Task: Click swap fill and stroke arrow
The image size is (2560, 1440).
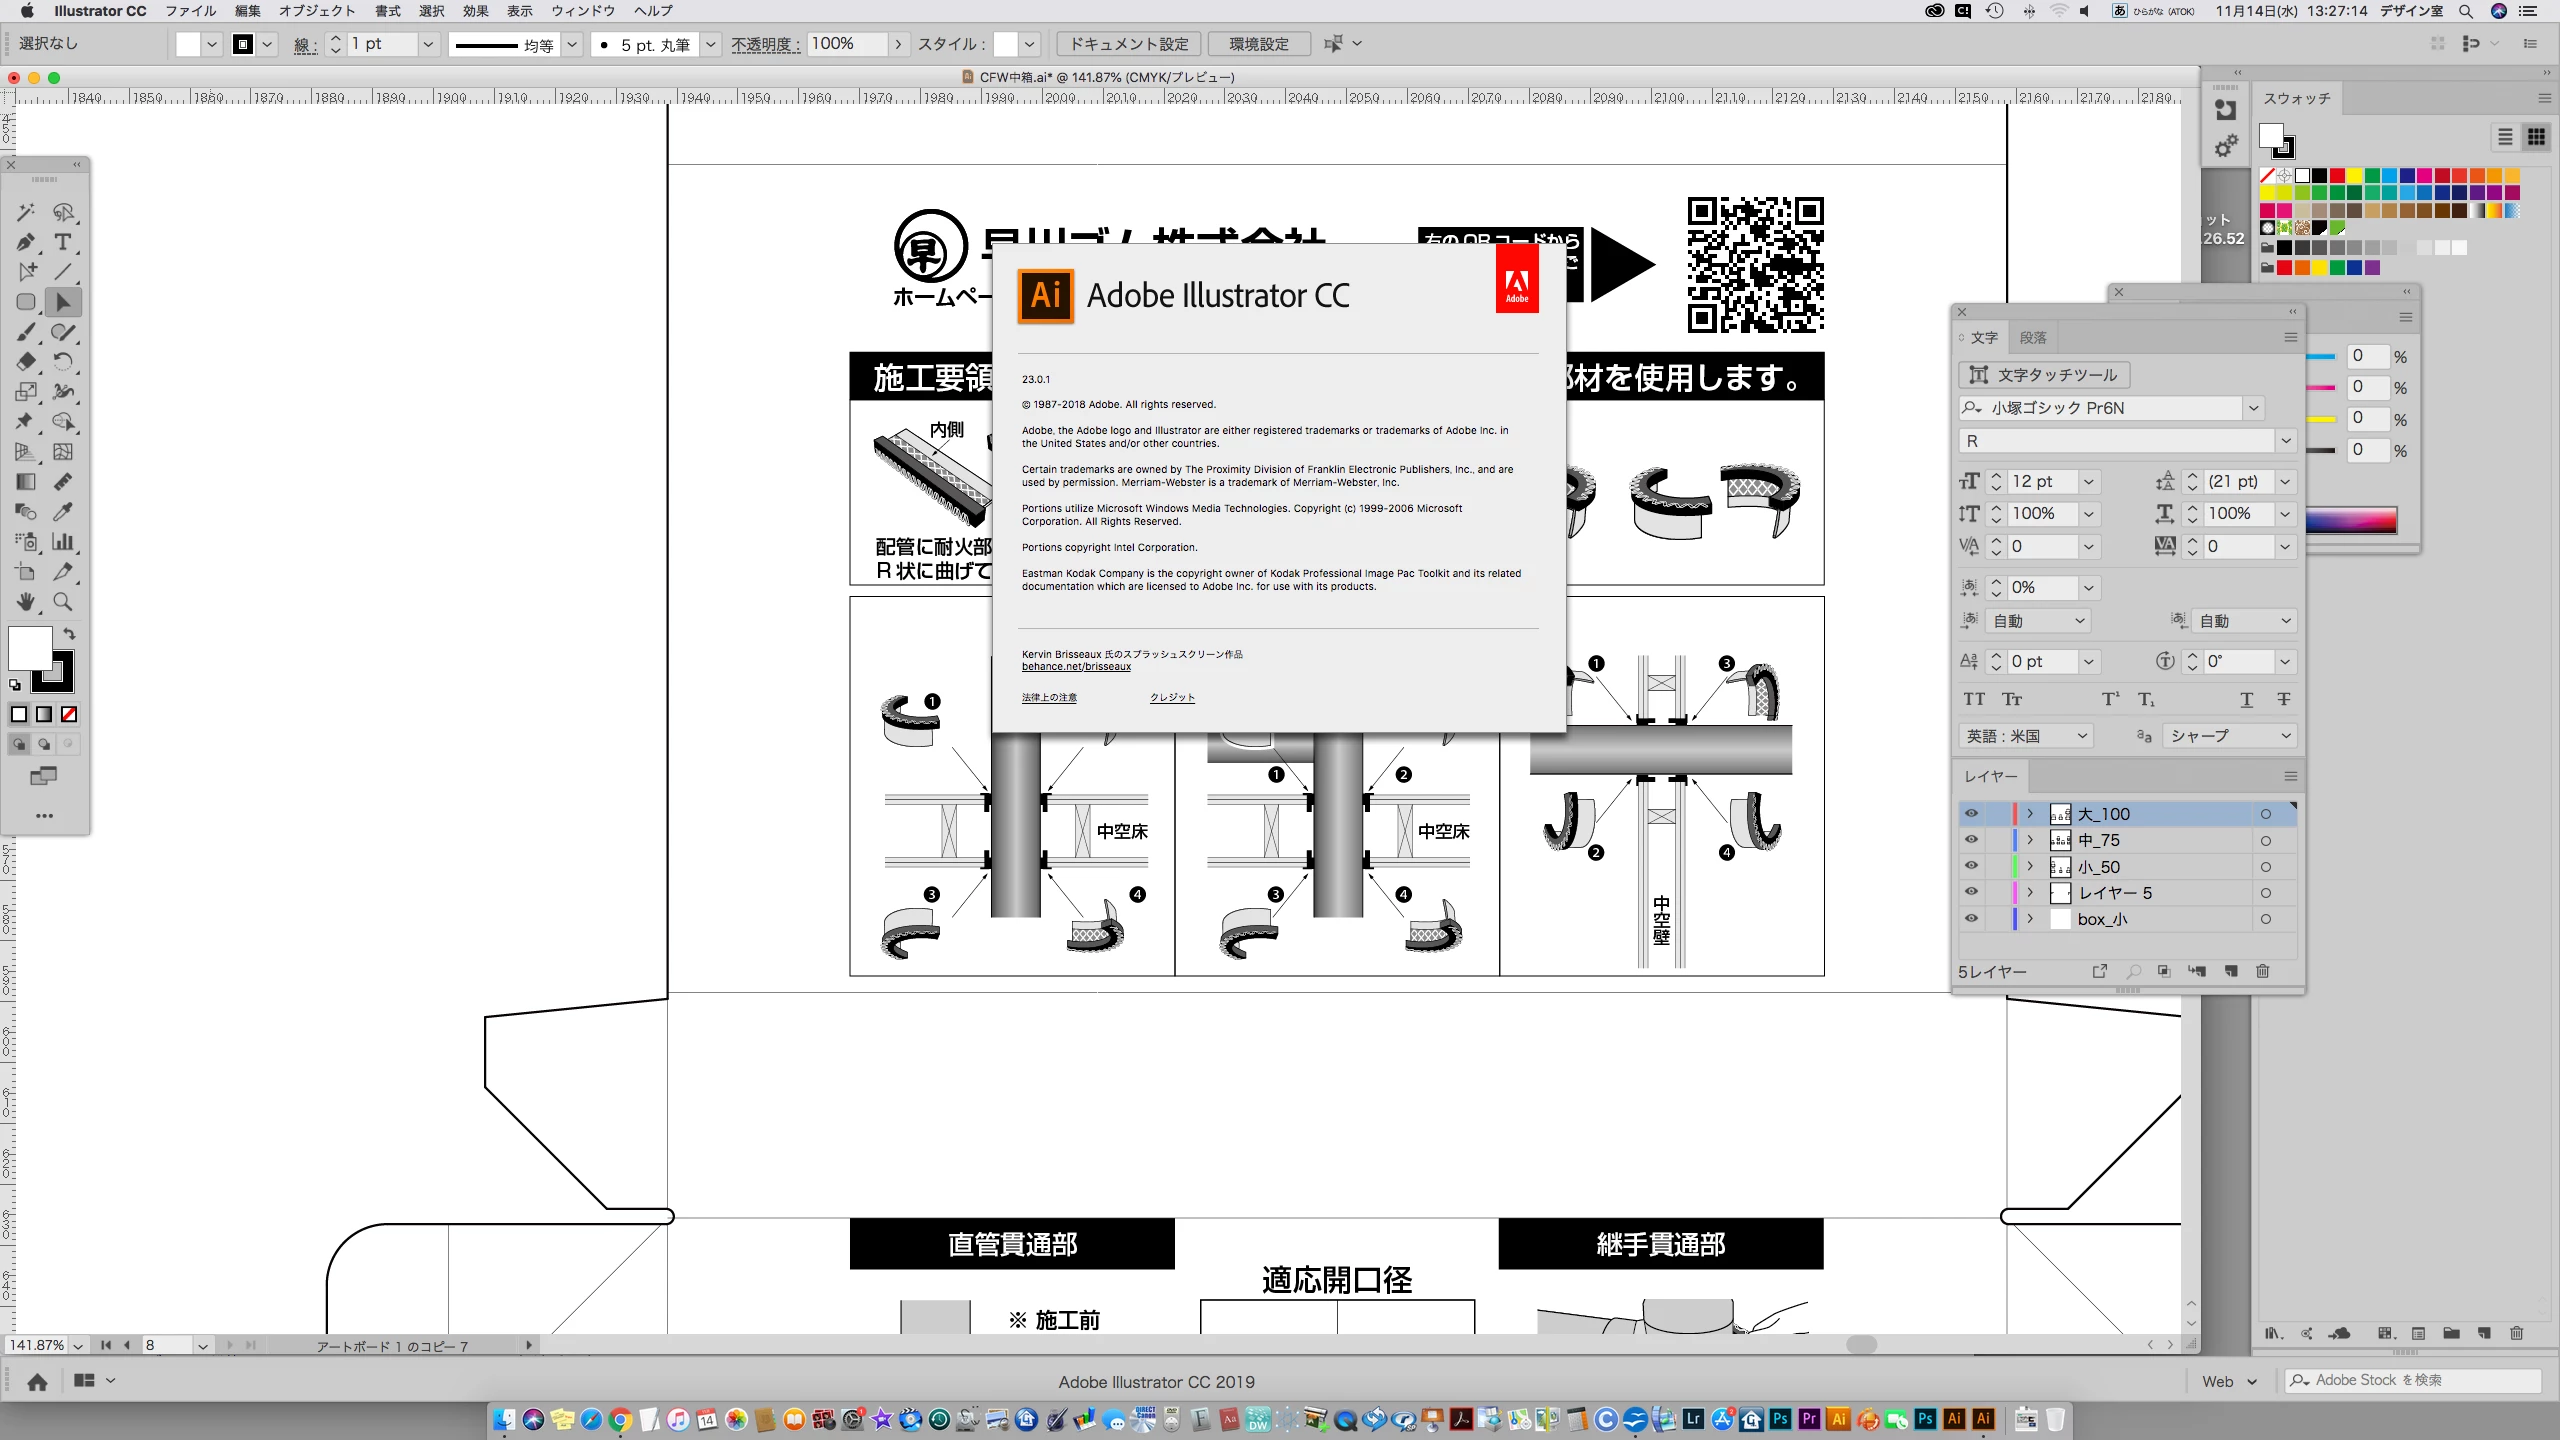Action: (69, 634)
